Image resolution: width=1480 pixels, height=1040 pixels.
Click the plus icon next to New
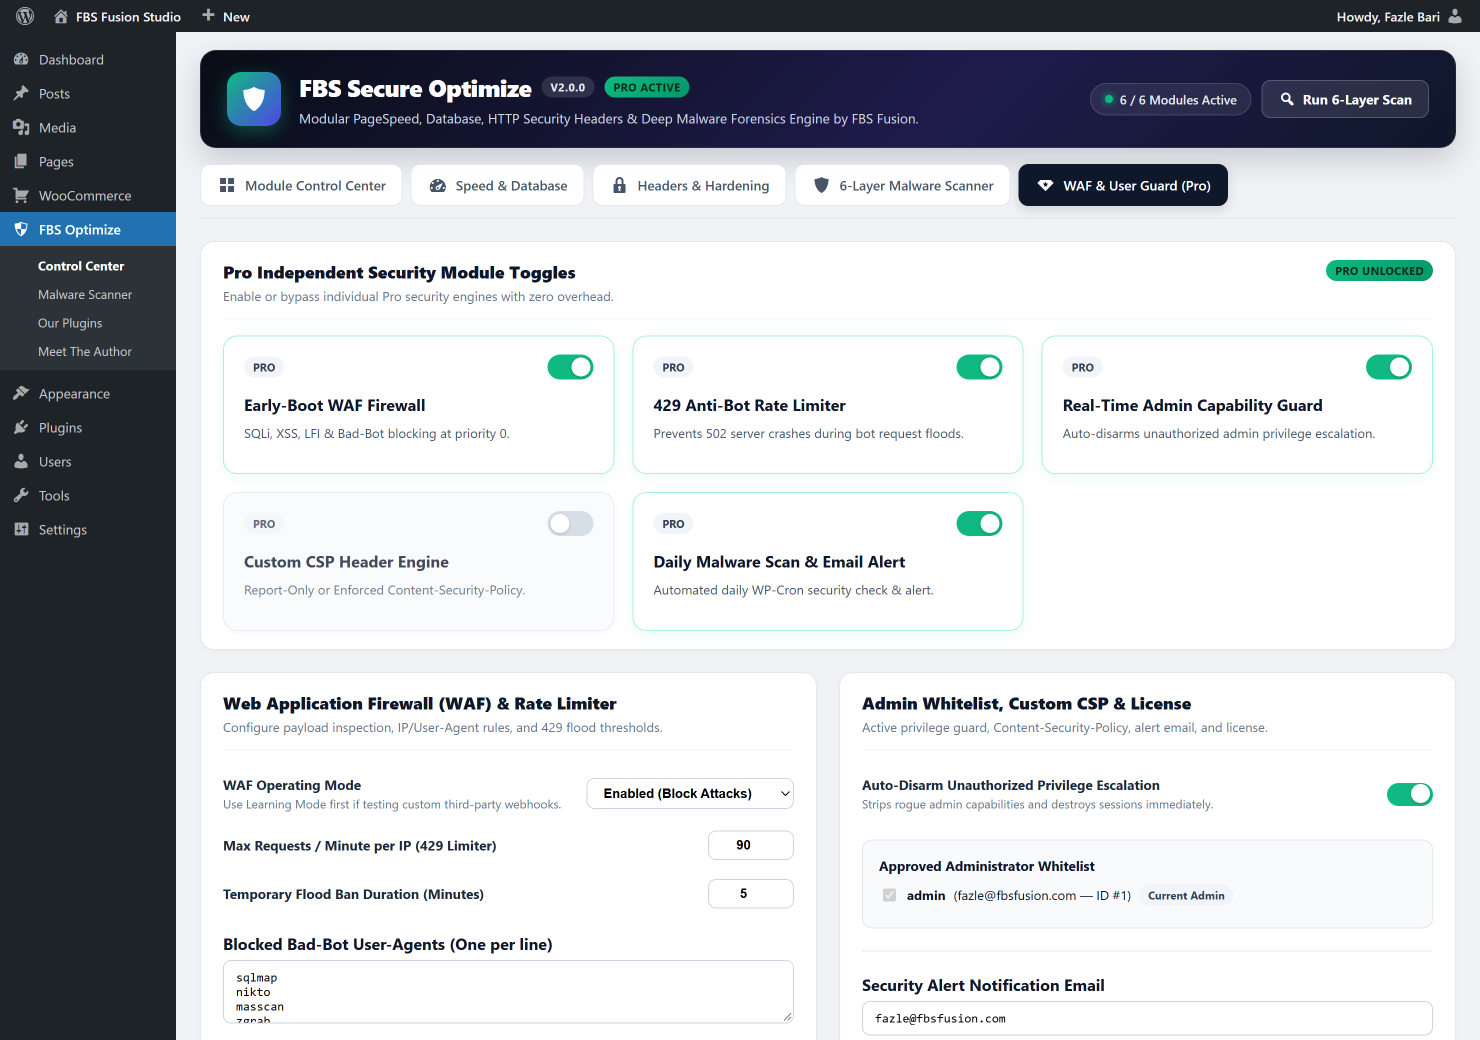[x=208, y=15]
